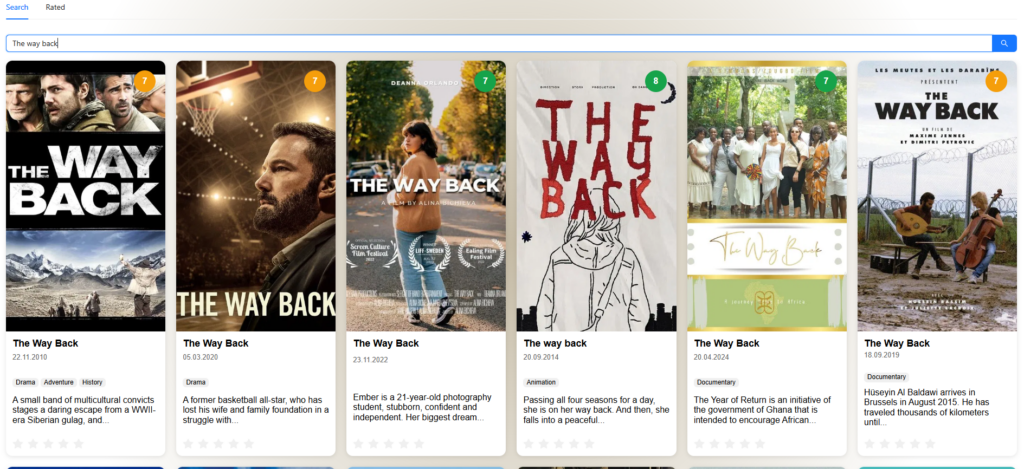Switch to the Rated tab

(x=56, y=7)
